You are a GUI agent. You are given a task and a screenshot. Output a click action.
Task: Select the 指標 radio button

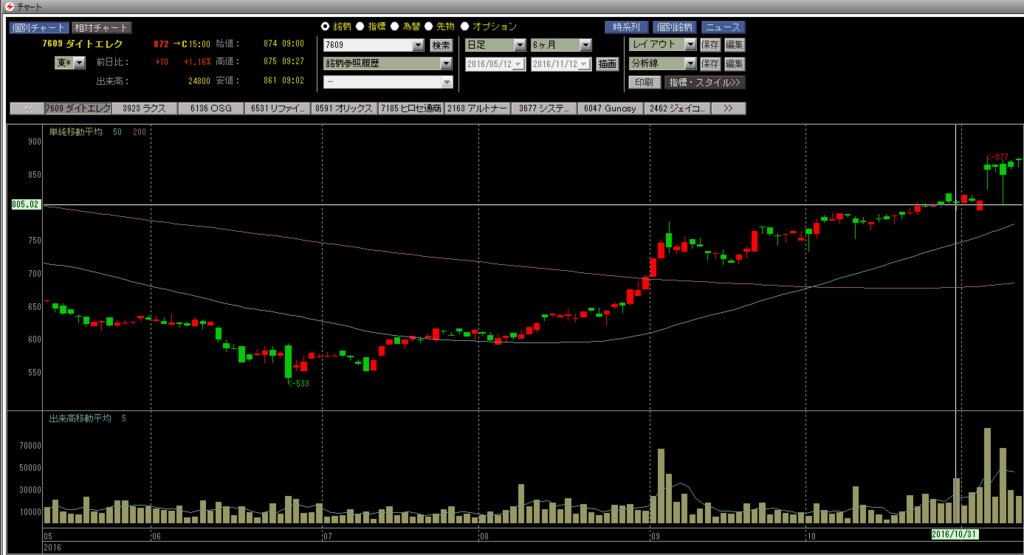359,26
